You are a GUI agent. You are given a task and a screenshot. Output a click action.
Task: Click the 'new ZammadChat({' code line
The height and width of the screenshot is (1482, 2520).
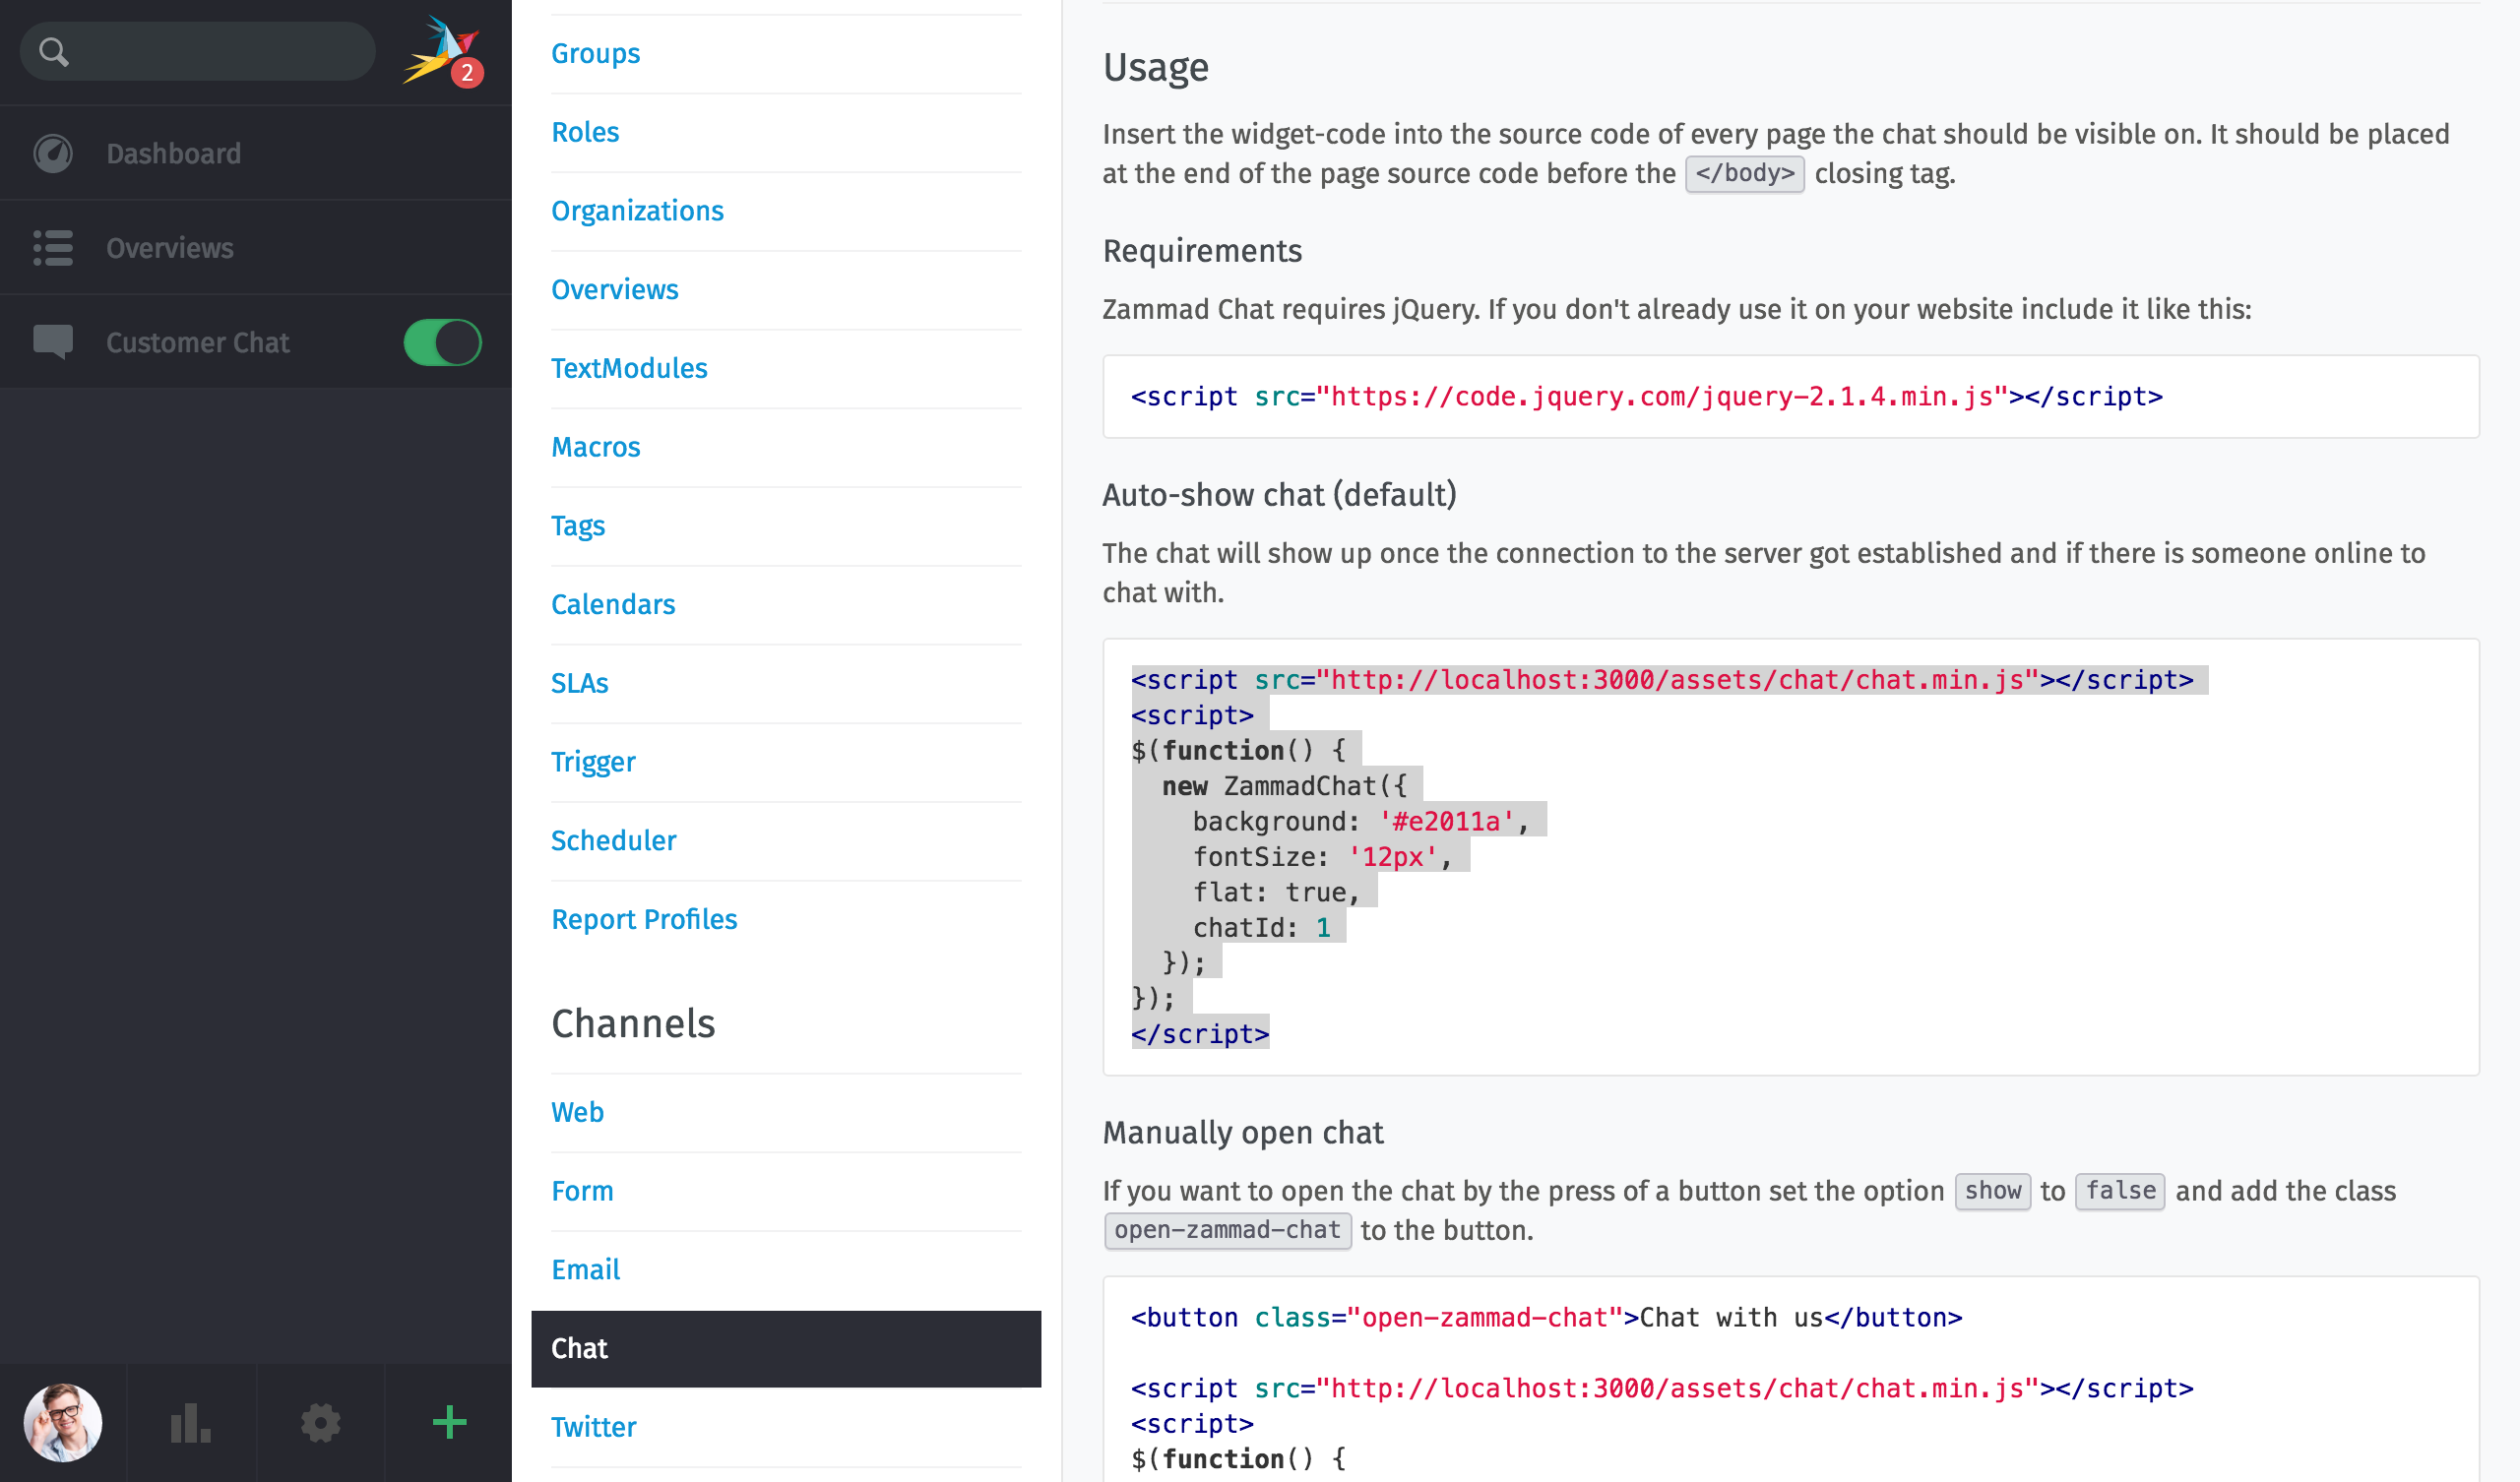(1284, 786)
